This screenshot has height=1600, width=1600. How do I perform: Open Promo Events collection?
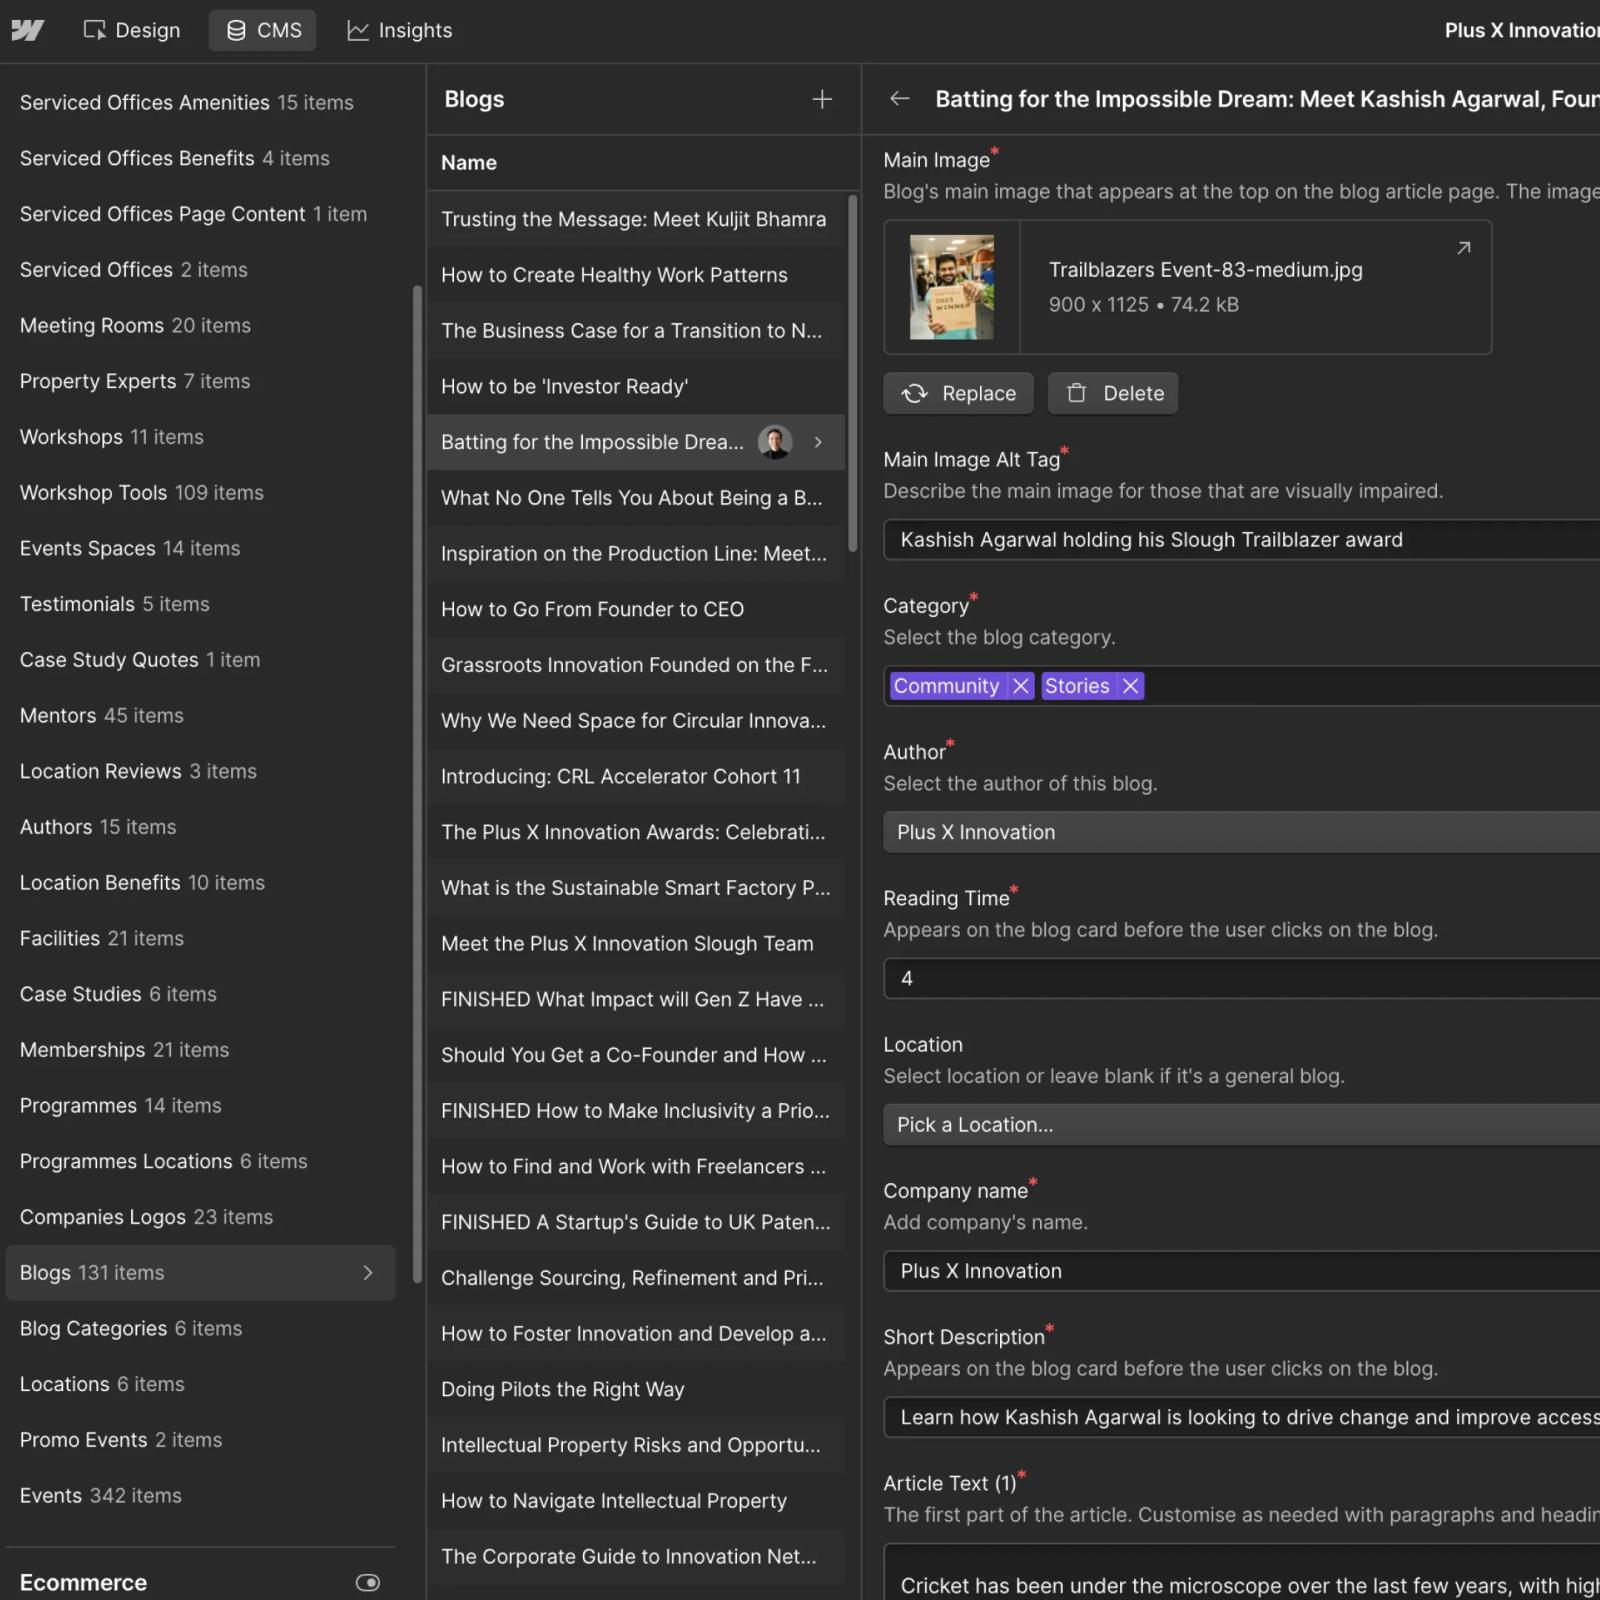121,1440
